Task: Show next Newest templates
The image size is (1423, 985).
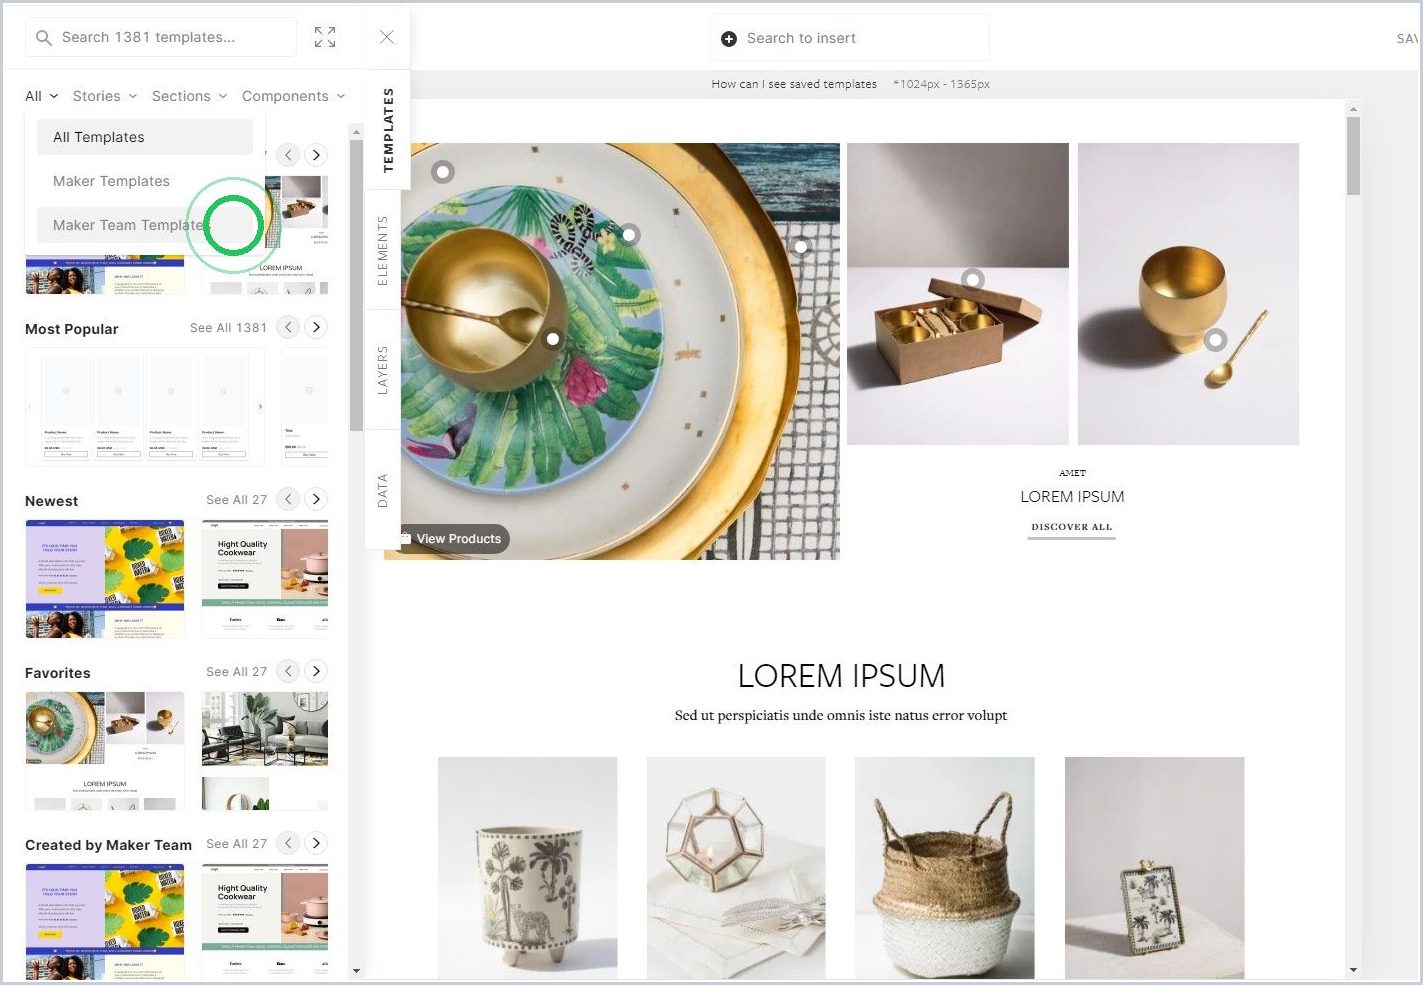Action: coord(316,499)
